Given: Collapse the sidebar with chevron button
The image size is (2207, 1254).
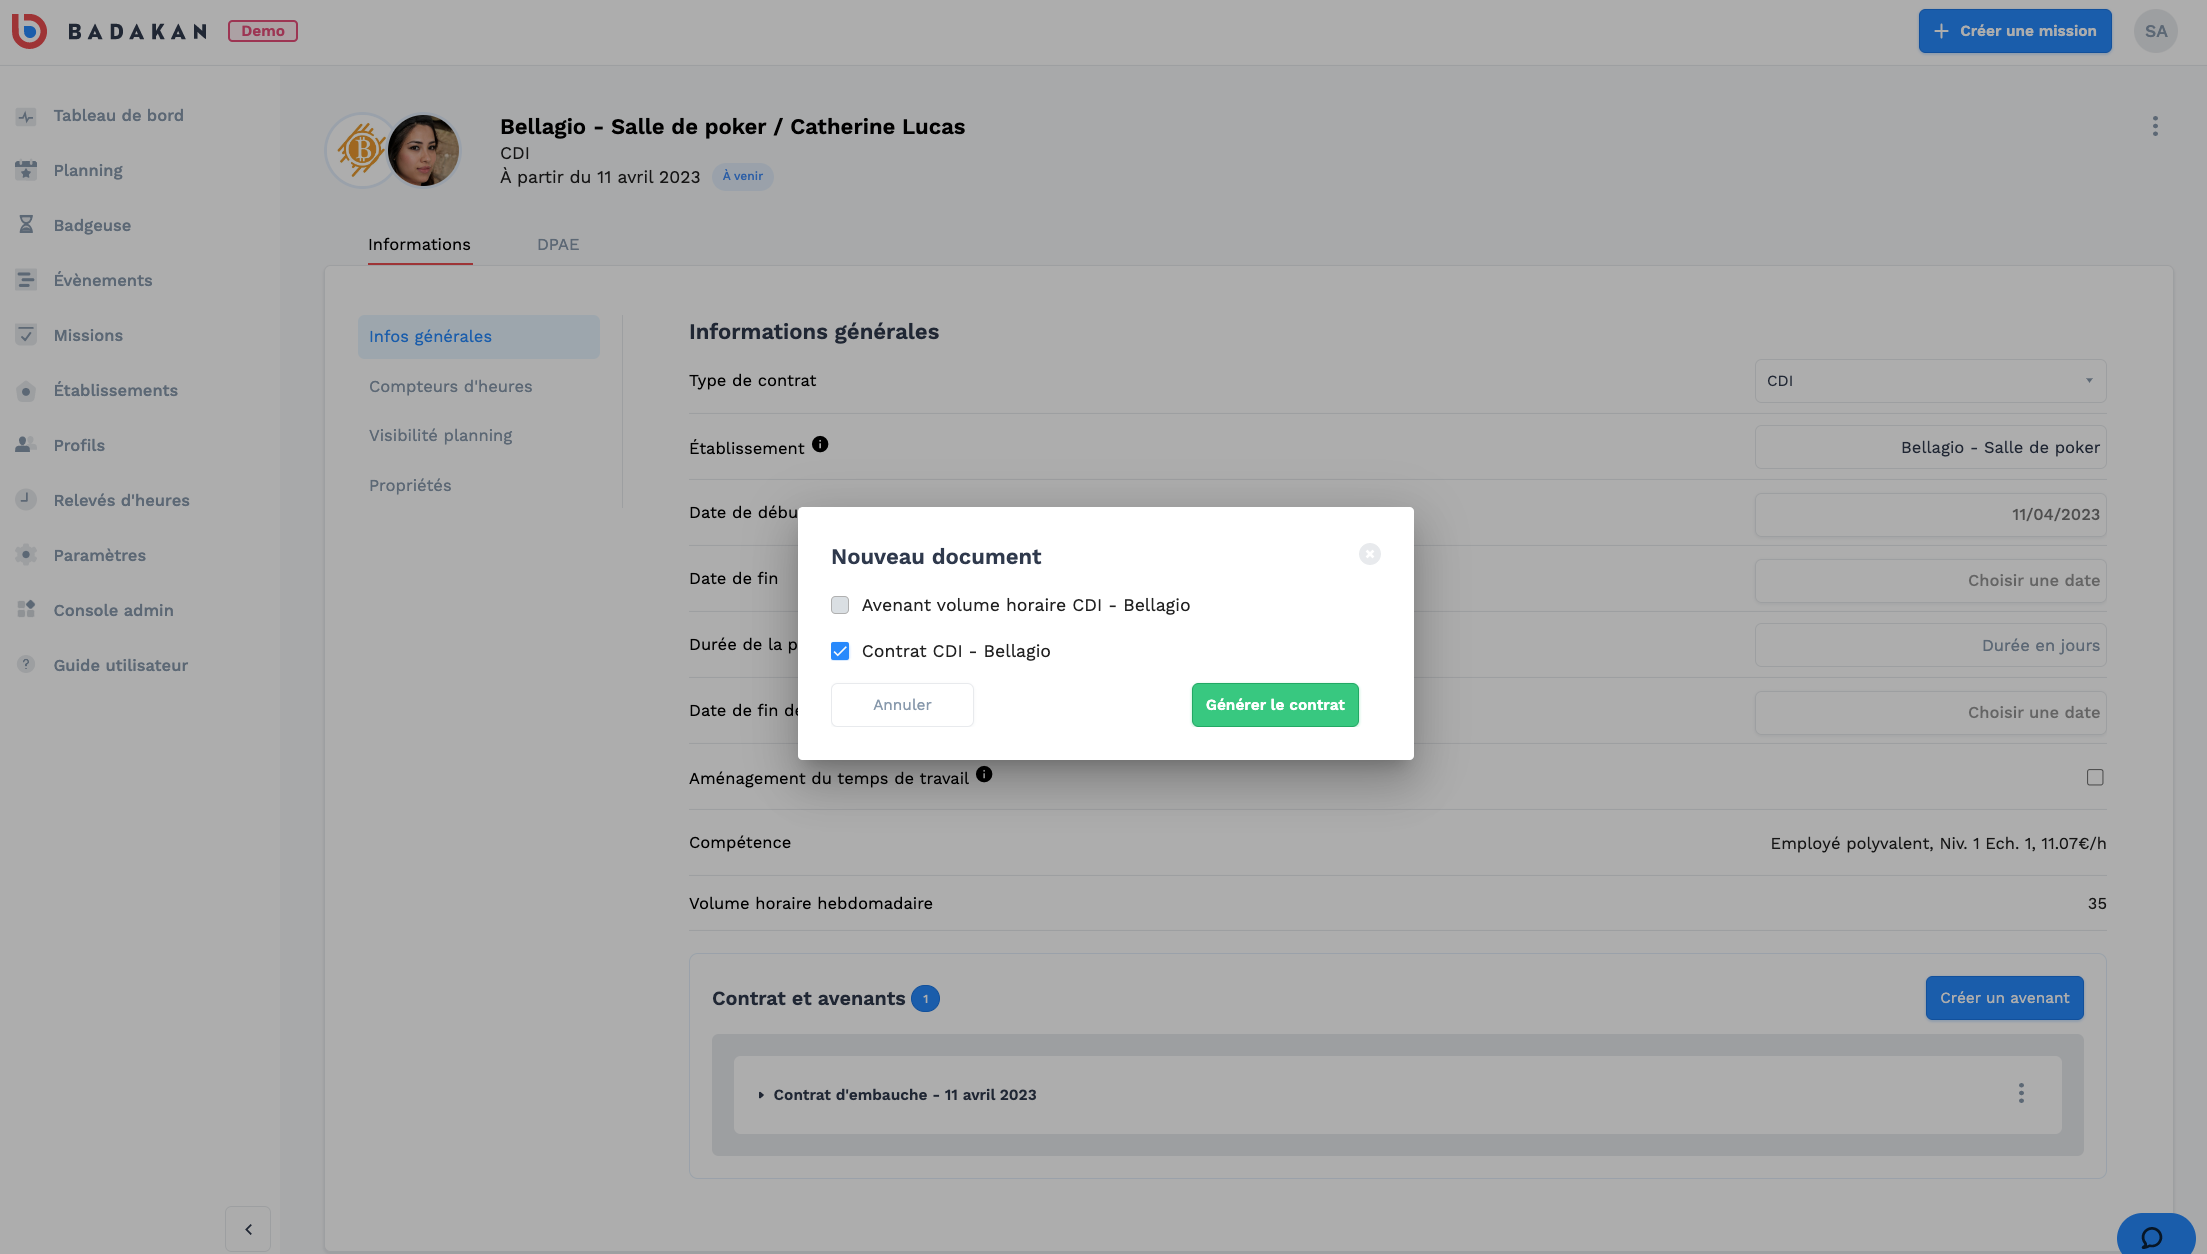Looking at the screenshot, I should pyautogui.click(x=248, y=1230).
